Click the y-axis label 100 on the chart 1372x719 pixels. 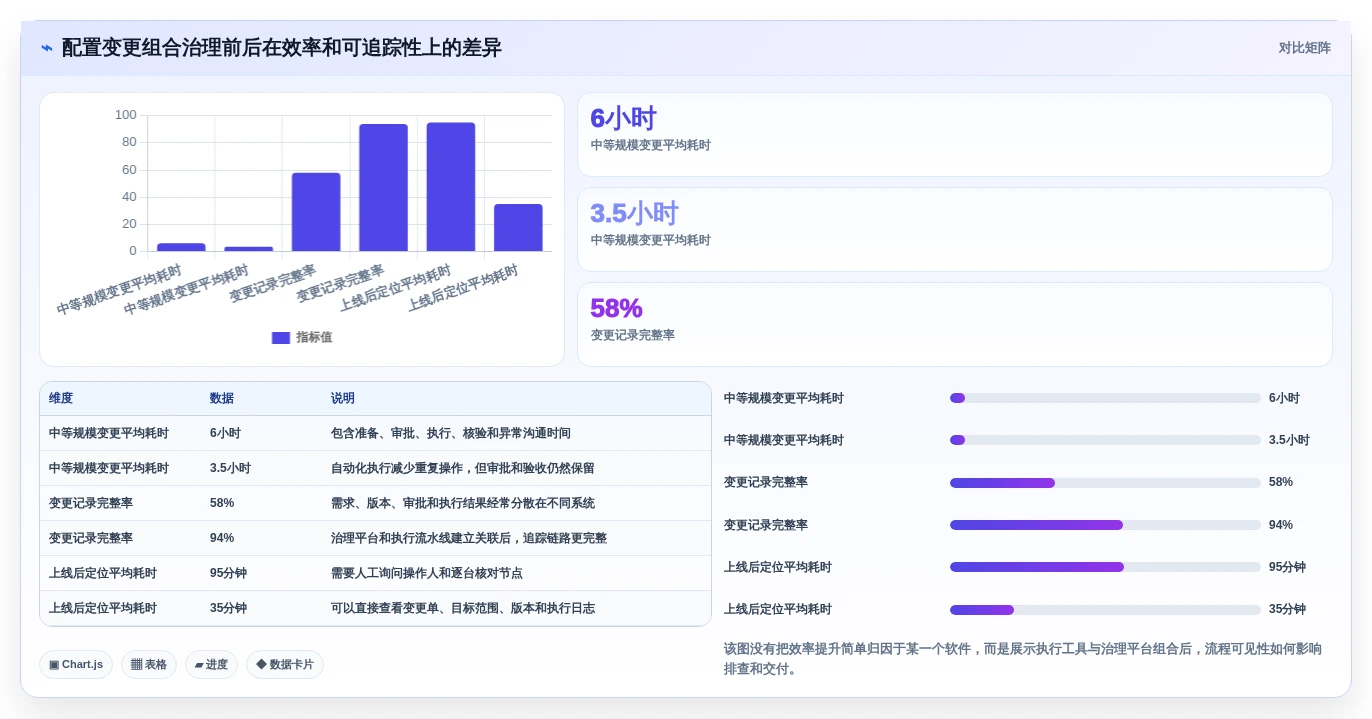125,115
